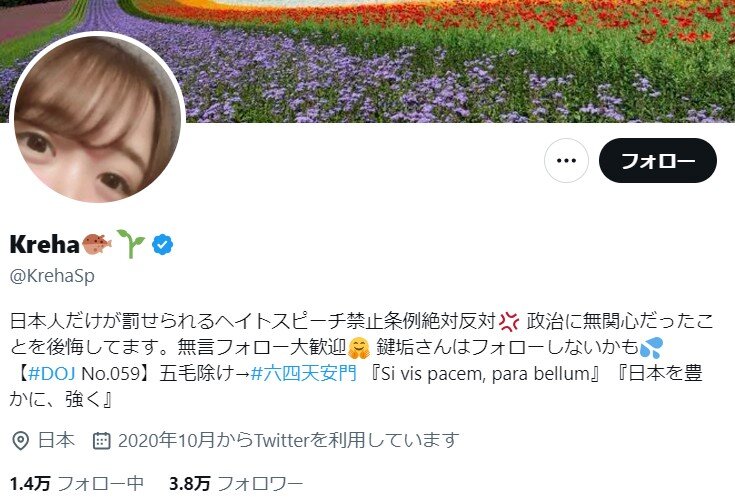The height and width of the screenshot is (497, 735).
Task: Click the sweat droplets emoji in bio
Action: tap(652, 347)
